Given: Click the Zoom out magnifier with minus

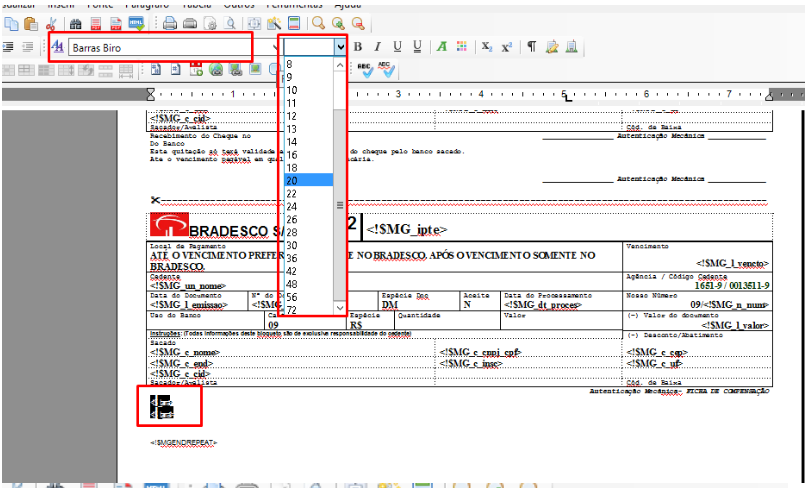Looking at the screenshot, I should [358, 24].
